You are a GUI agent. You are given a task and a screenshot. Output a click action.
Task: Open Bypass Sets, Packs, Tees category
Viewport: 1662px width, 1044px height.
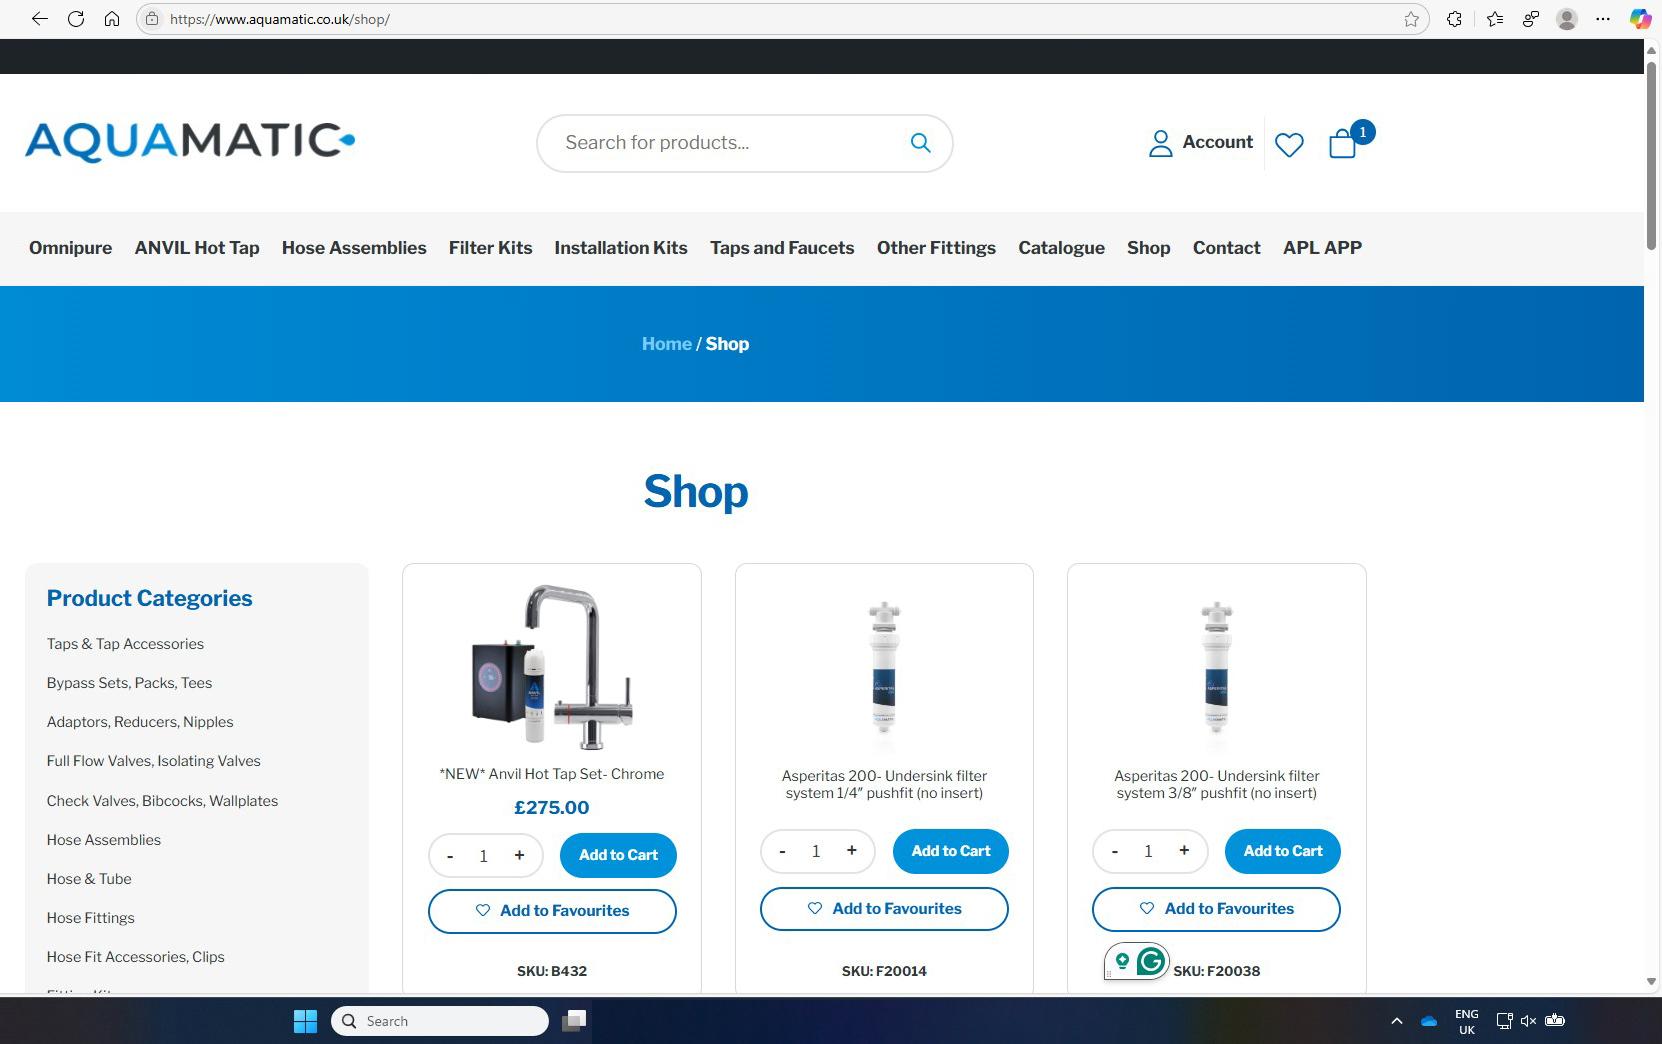(x=129, y=683)
